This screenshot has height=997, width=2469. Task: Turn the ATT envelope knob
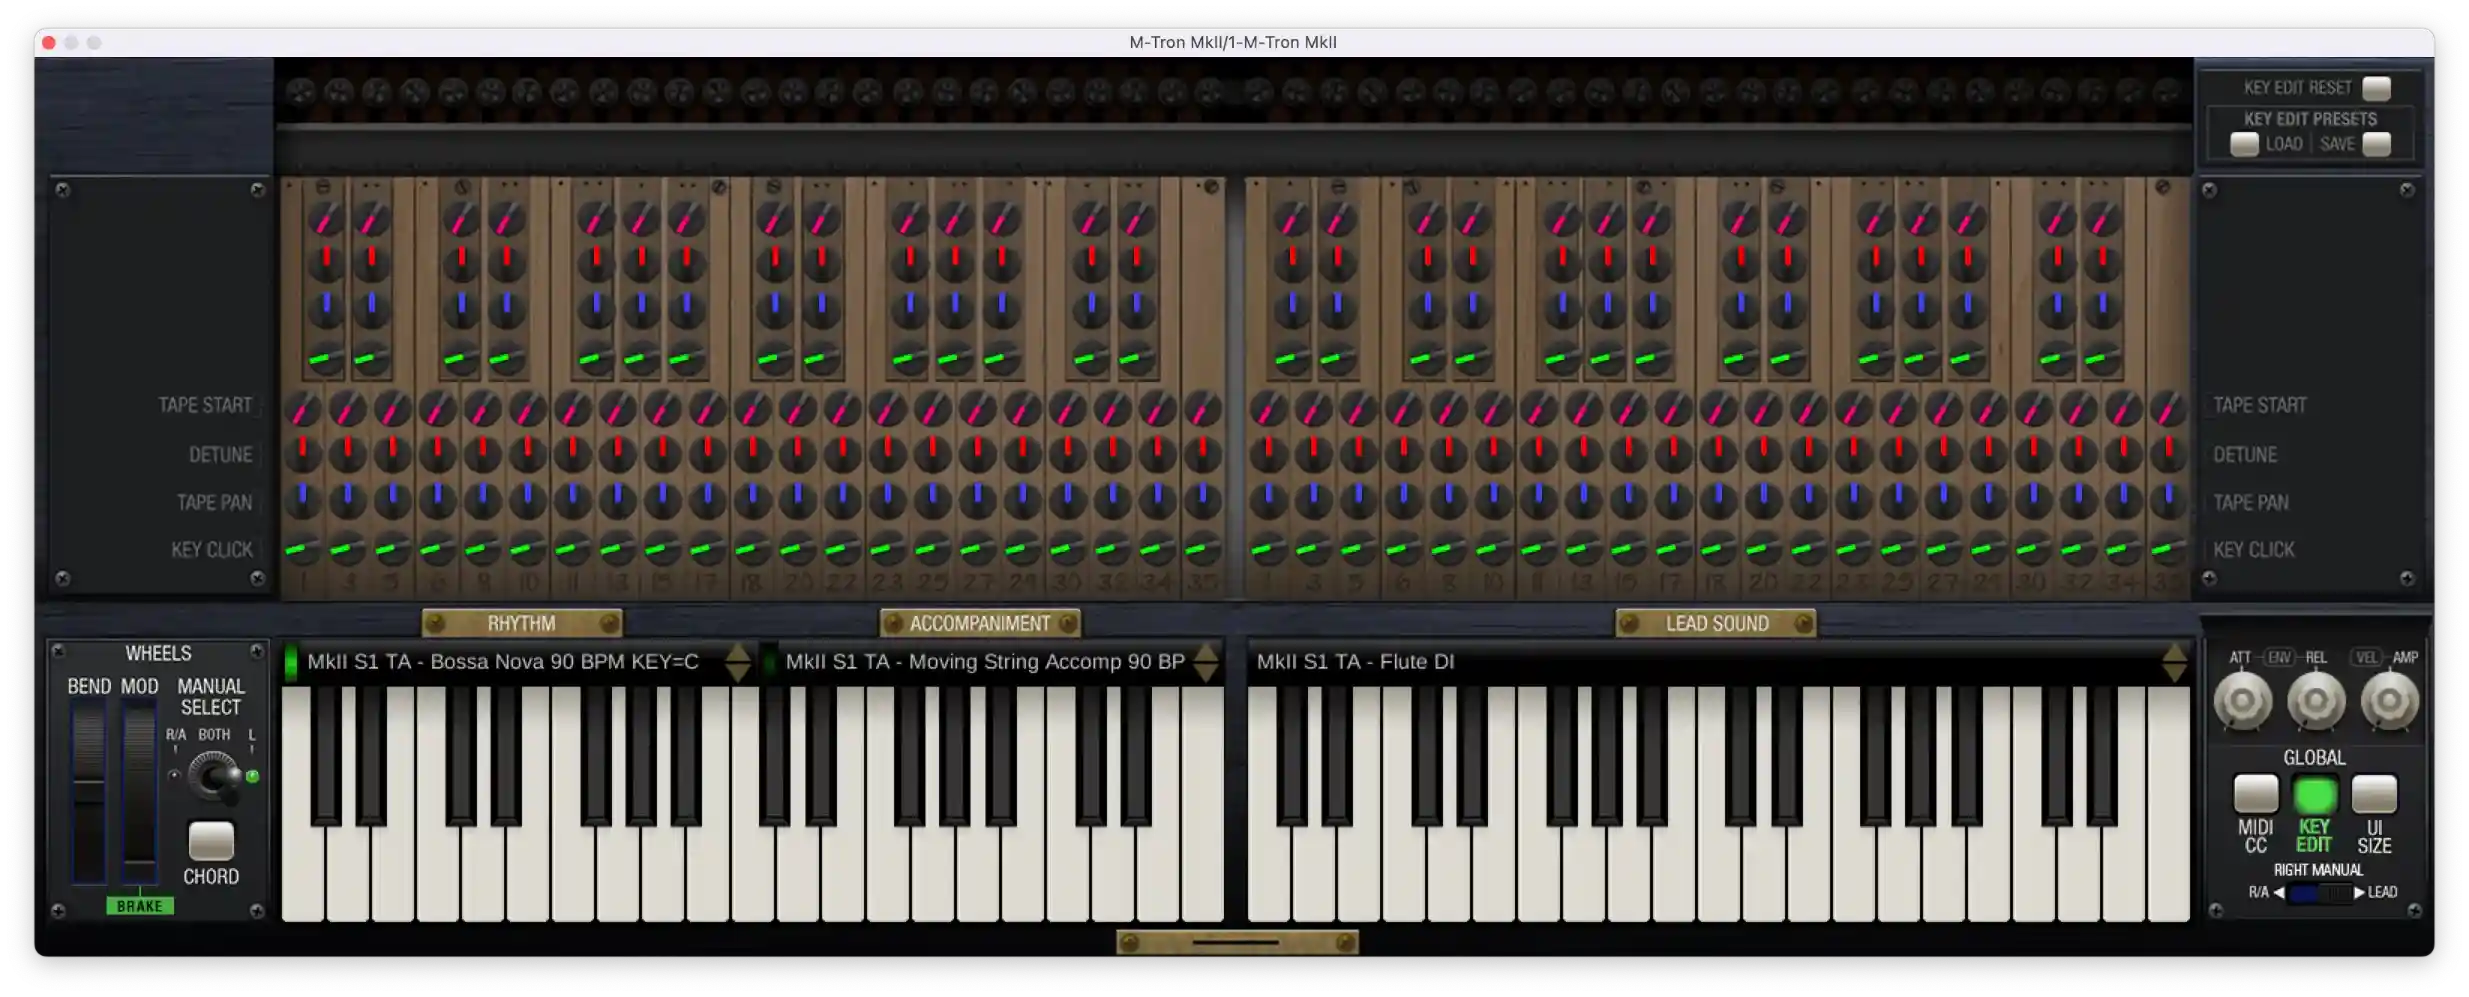2242,700
